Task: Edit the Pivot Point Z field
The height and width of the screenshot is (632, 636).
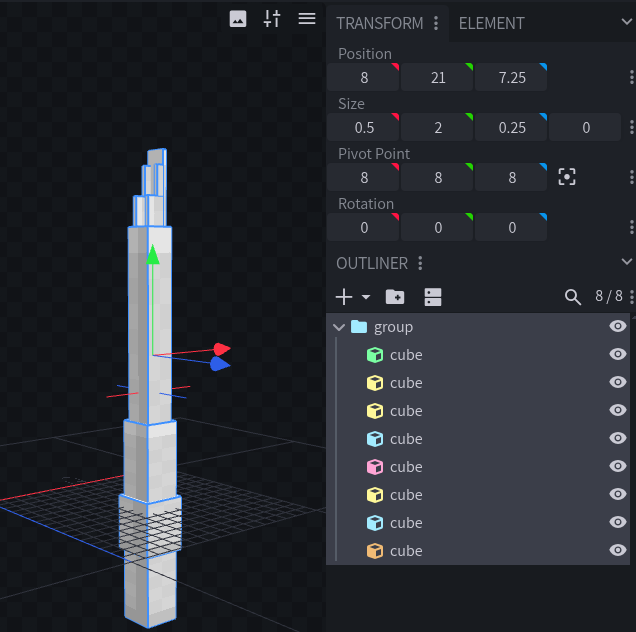Action: coord(511,177)
